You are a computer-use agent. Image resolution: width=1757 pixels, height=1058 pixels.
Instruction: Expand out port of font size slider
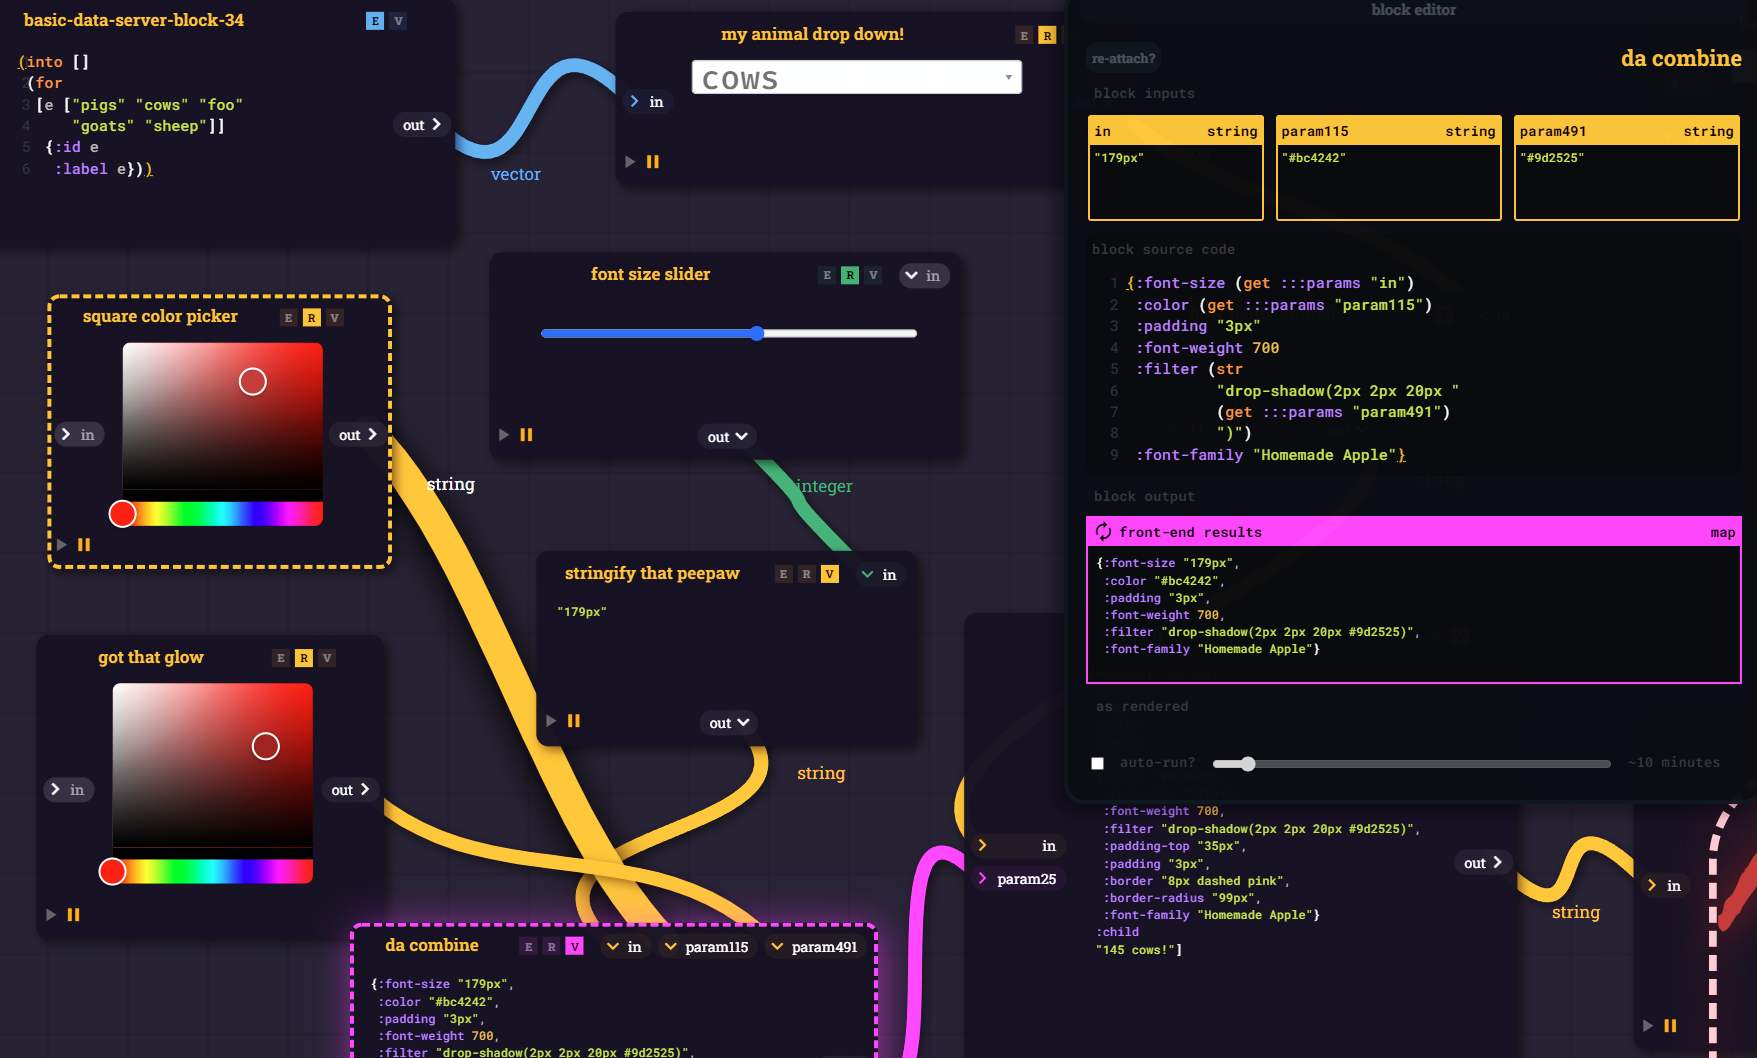pos(727,437)
